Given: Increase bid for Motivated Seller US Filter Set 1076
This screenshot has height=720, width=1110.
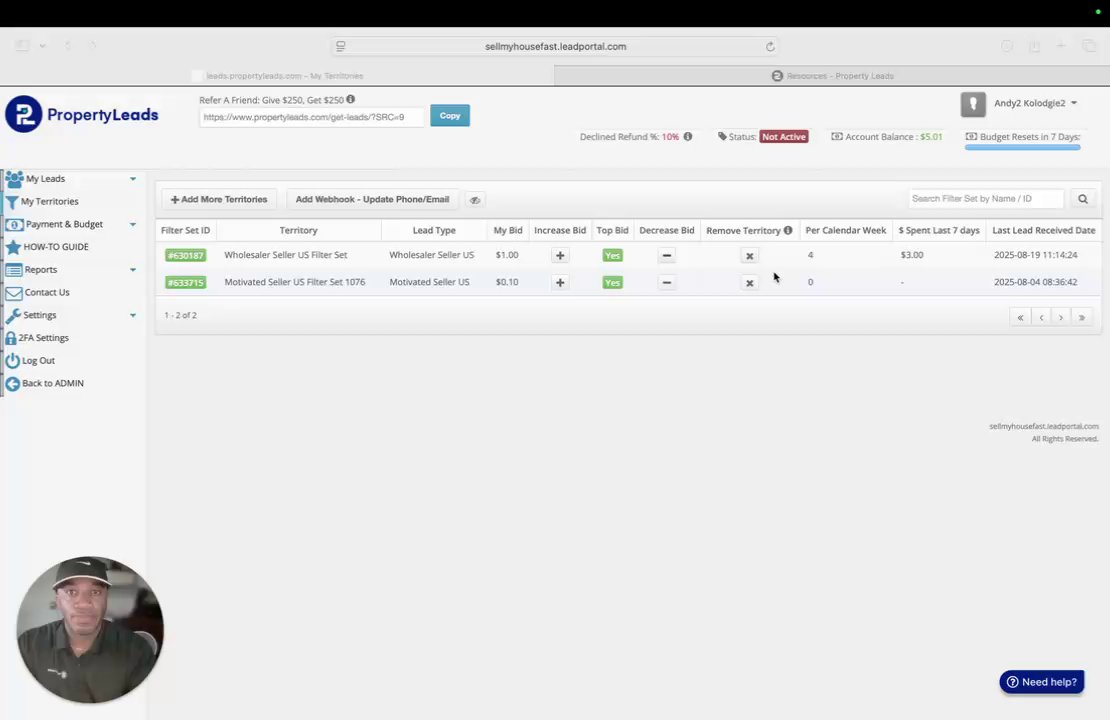Looking at the screenshot, I should 560,282.
